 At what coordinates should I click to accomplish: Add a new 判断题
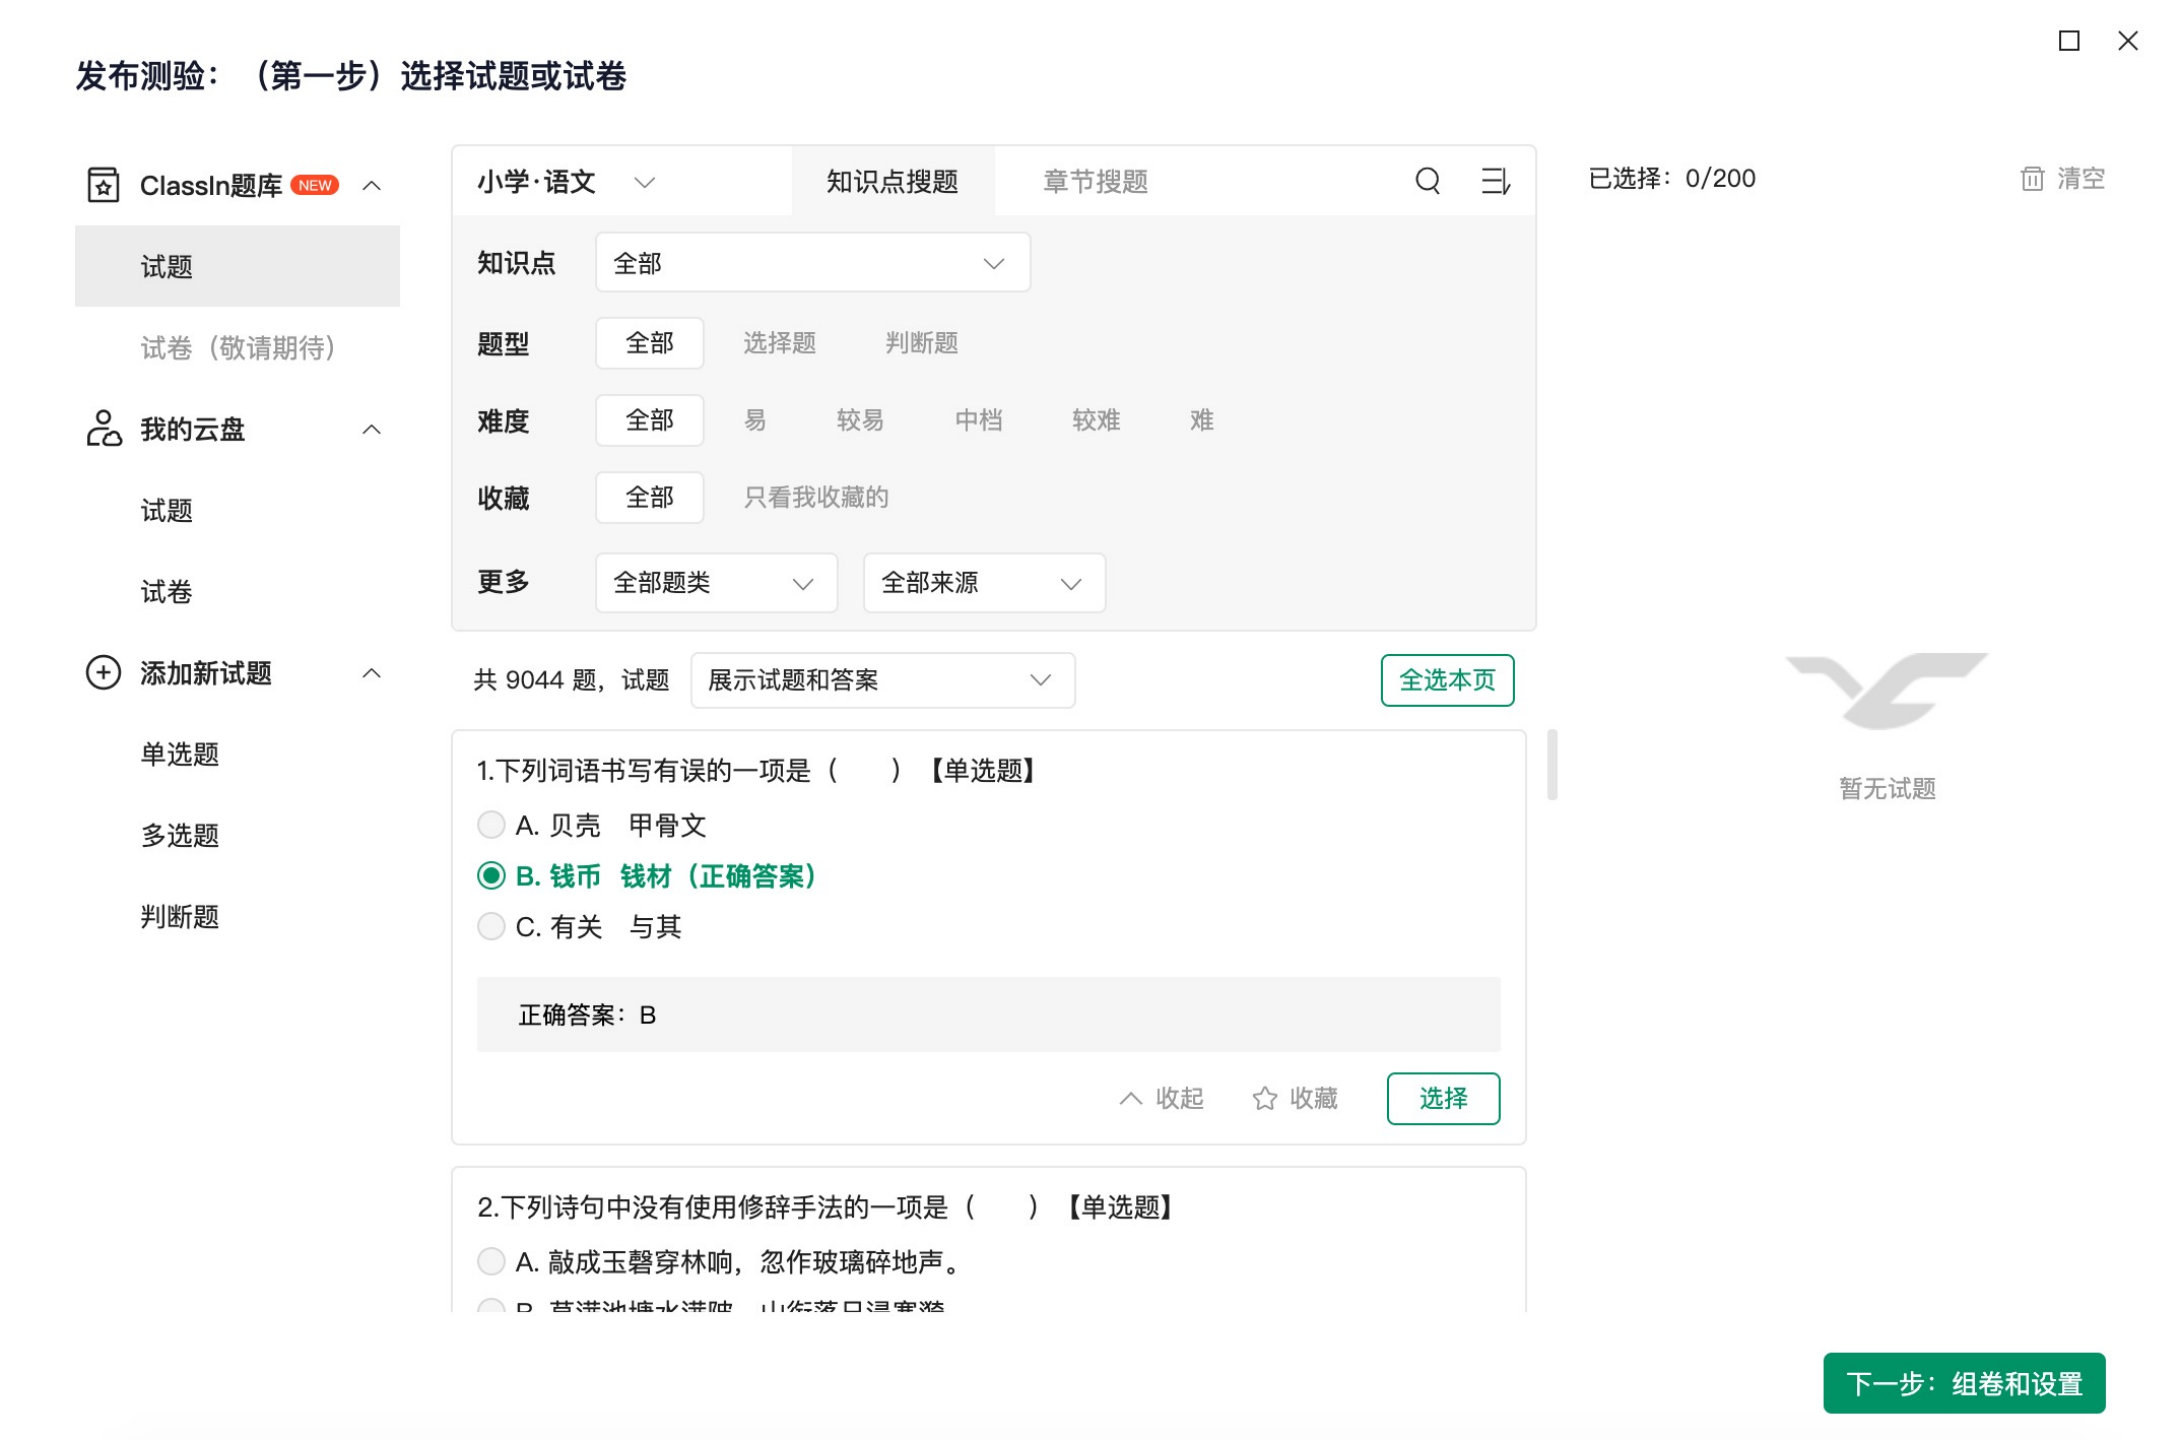tap(179, 916)
